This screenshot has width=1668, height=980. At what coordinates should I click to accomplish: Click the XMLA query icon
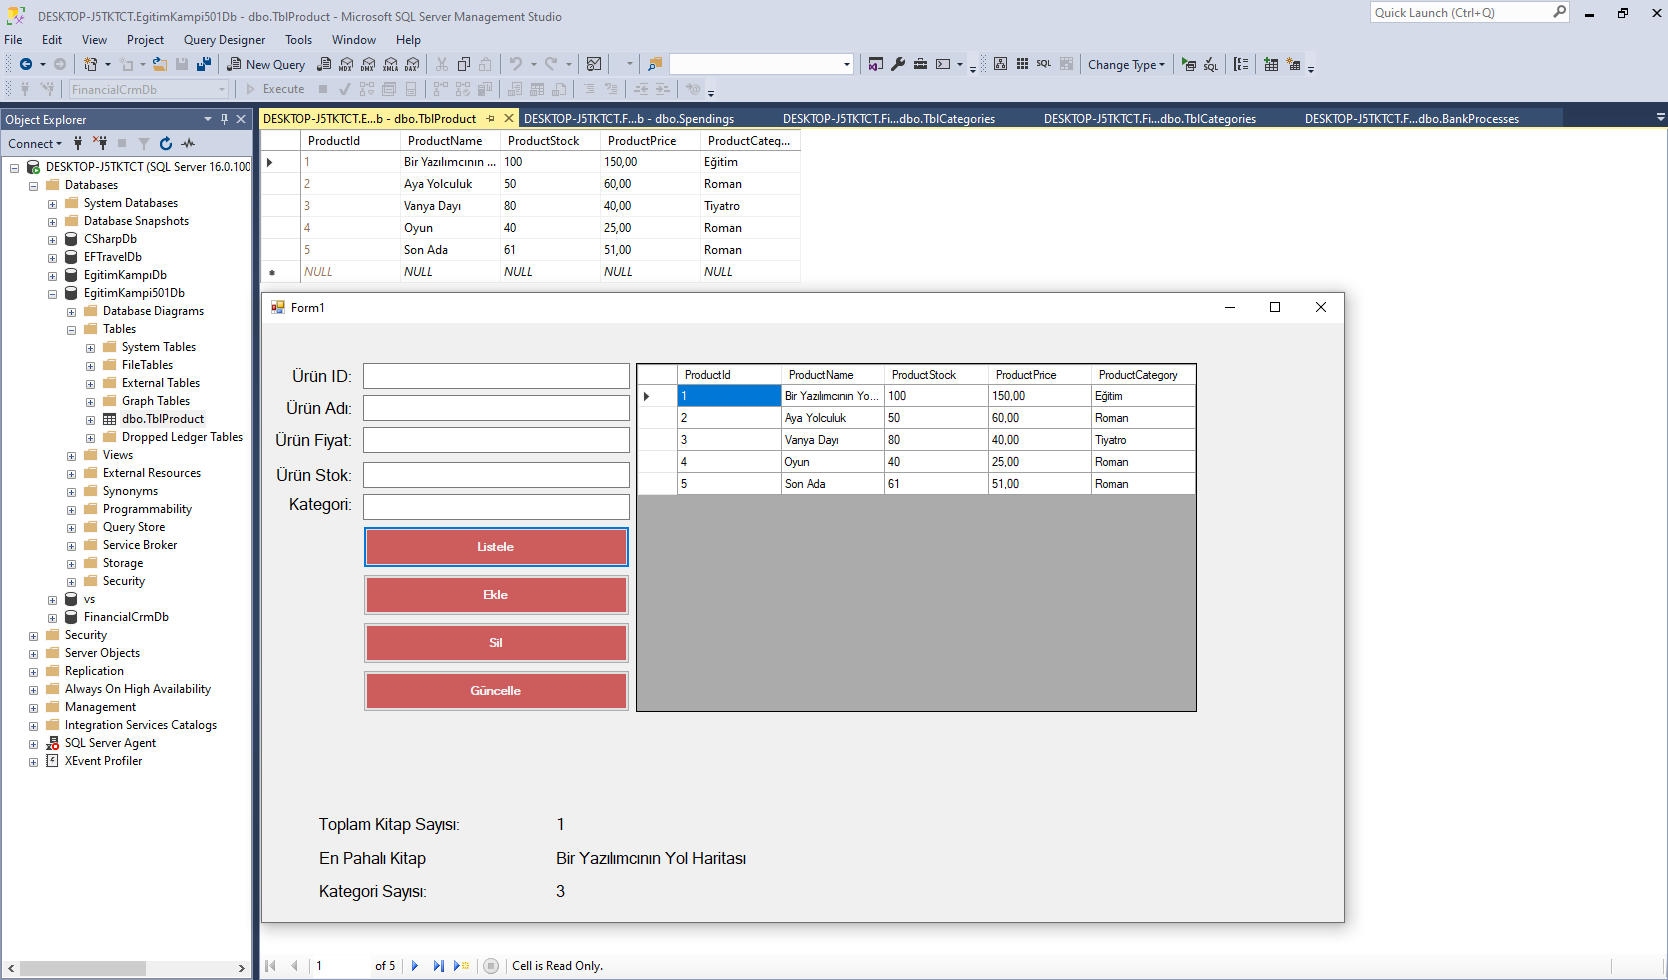pyautogui.click(x=390, y=64)
